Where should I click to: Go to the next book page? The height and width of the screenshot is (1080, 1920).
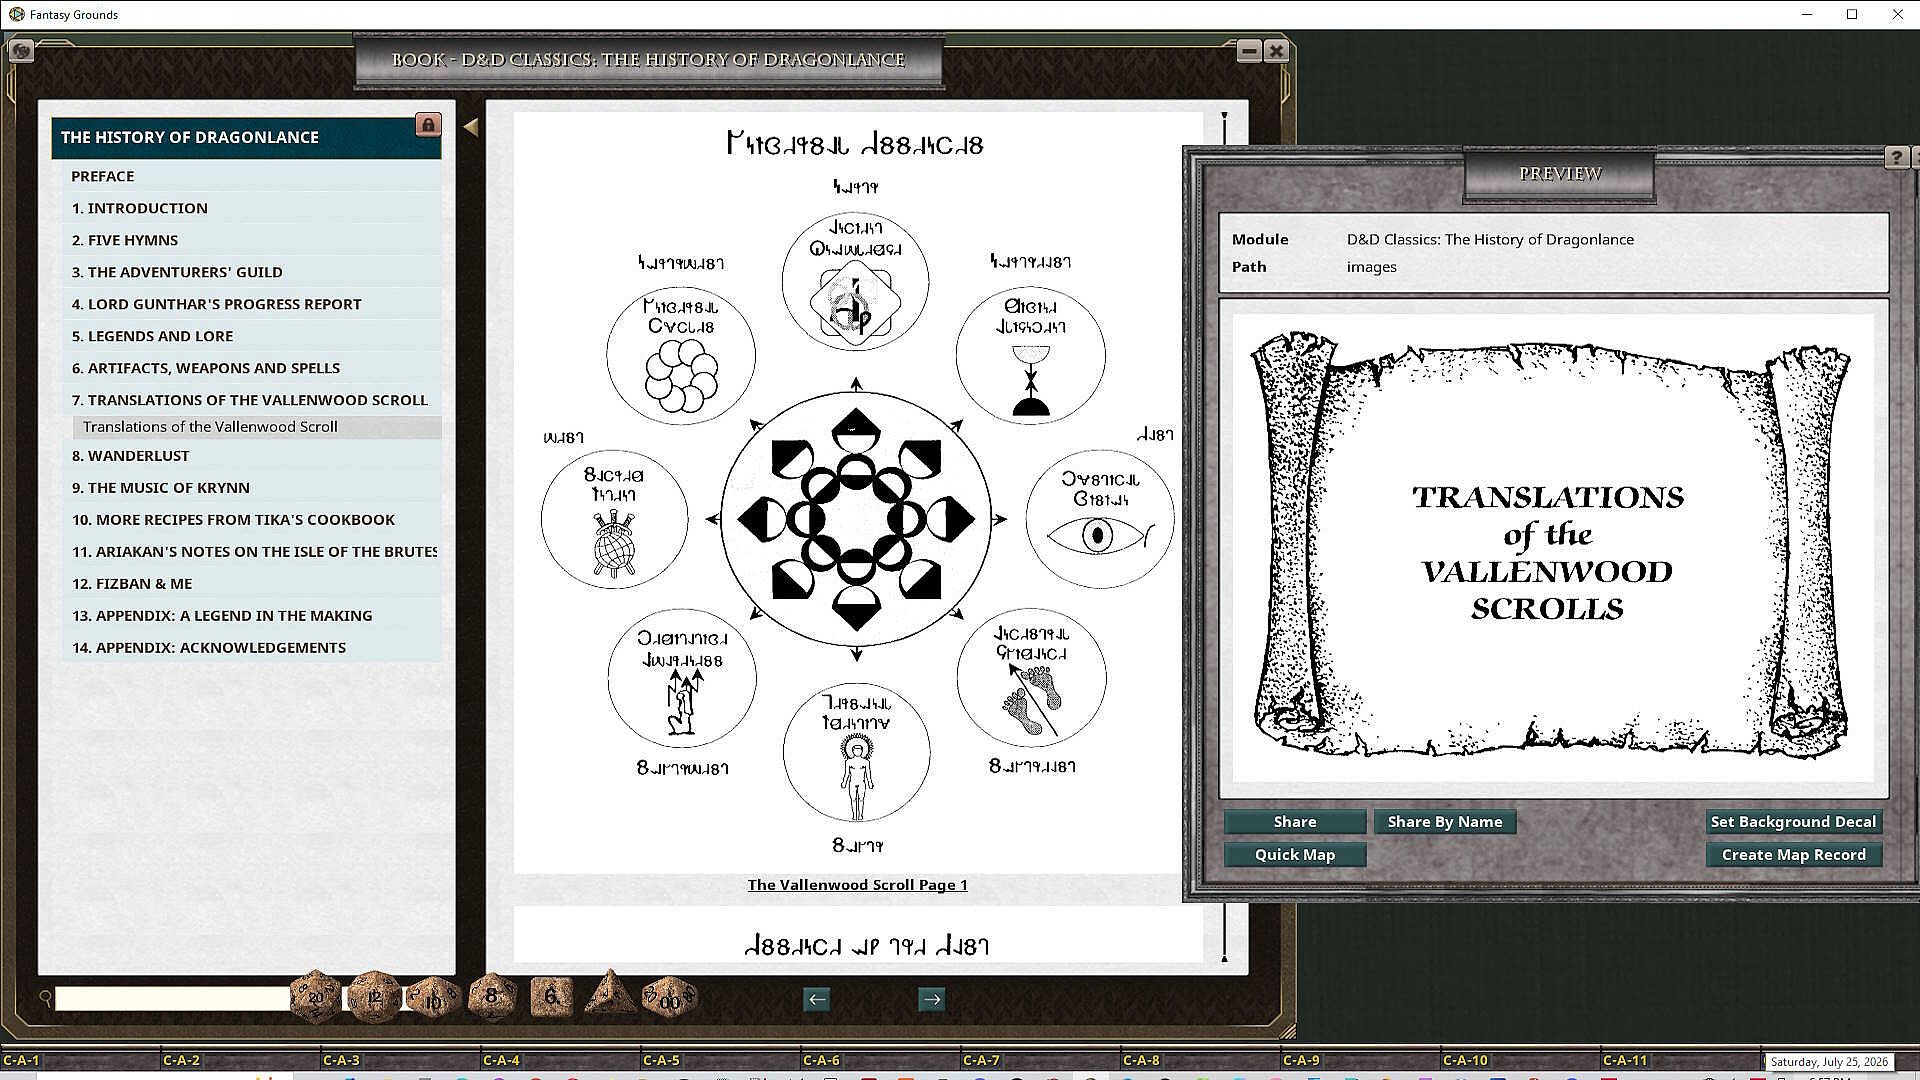click(932, 999)
